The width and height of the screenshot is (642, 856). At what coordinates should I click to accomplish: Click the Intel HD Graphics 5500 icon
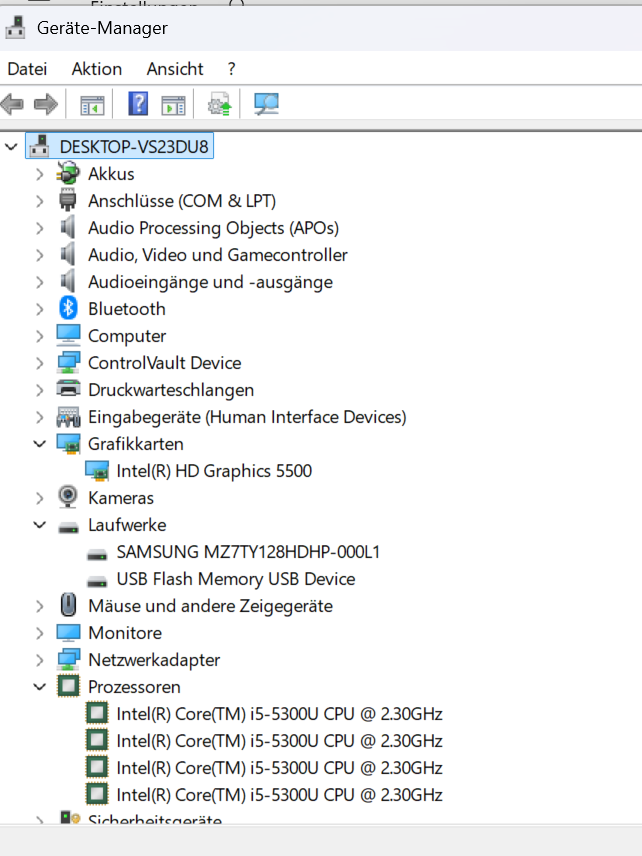97,471
